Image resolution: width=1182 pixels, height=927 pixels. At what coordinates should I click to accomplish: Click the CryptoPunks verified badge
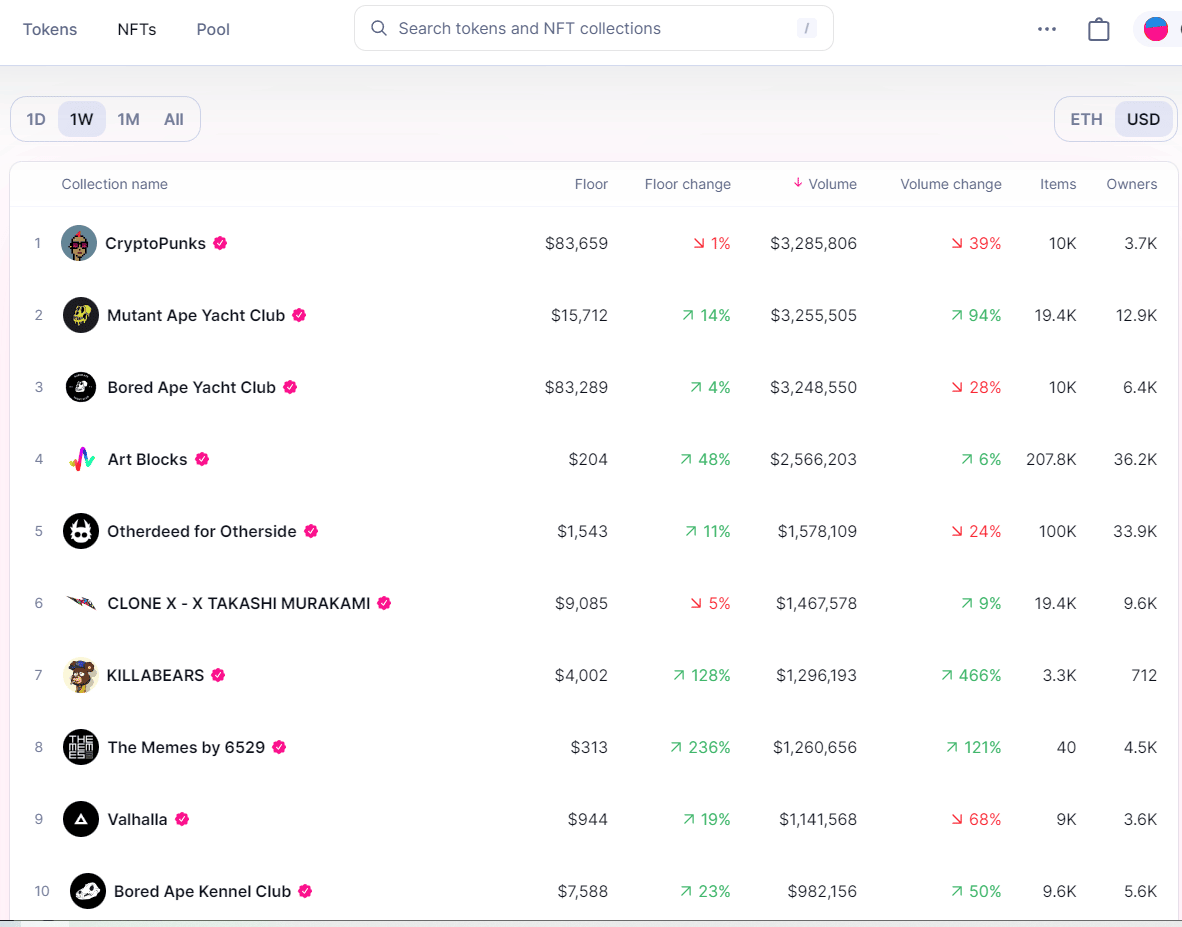click(x=220, y=243)
